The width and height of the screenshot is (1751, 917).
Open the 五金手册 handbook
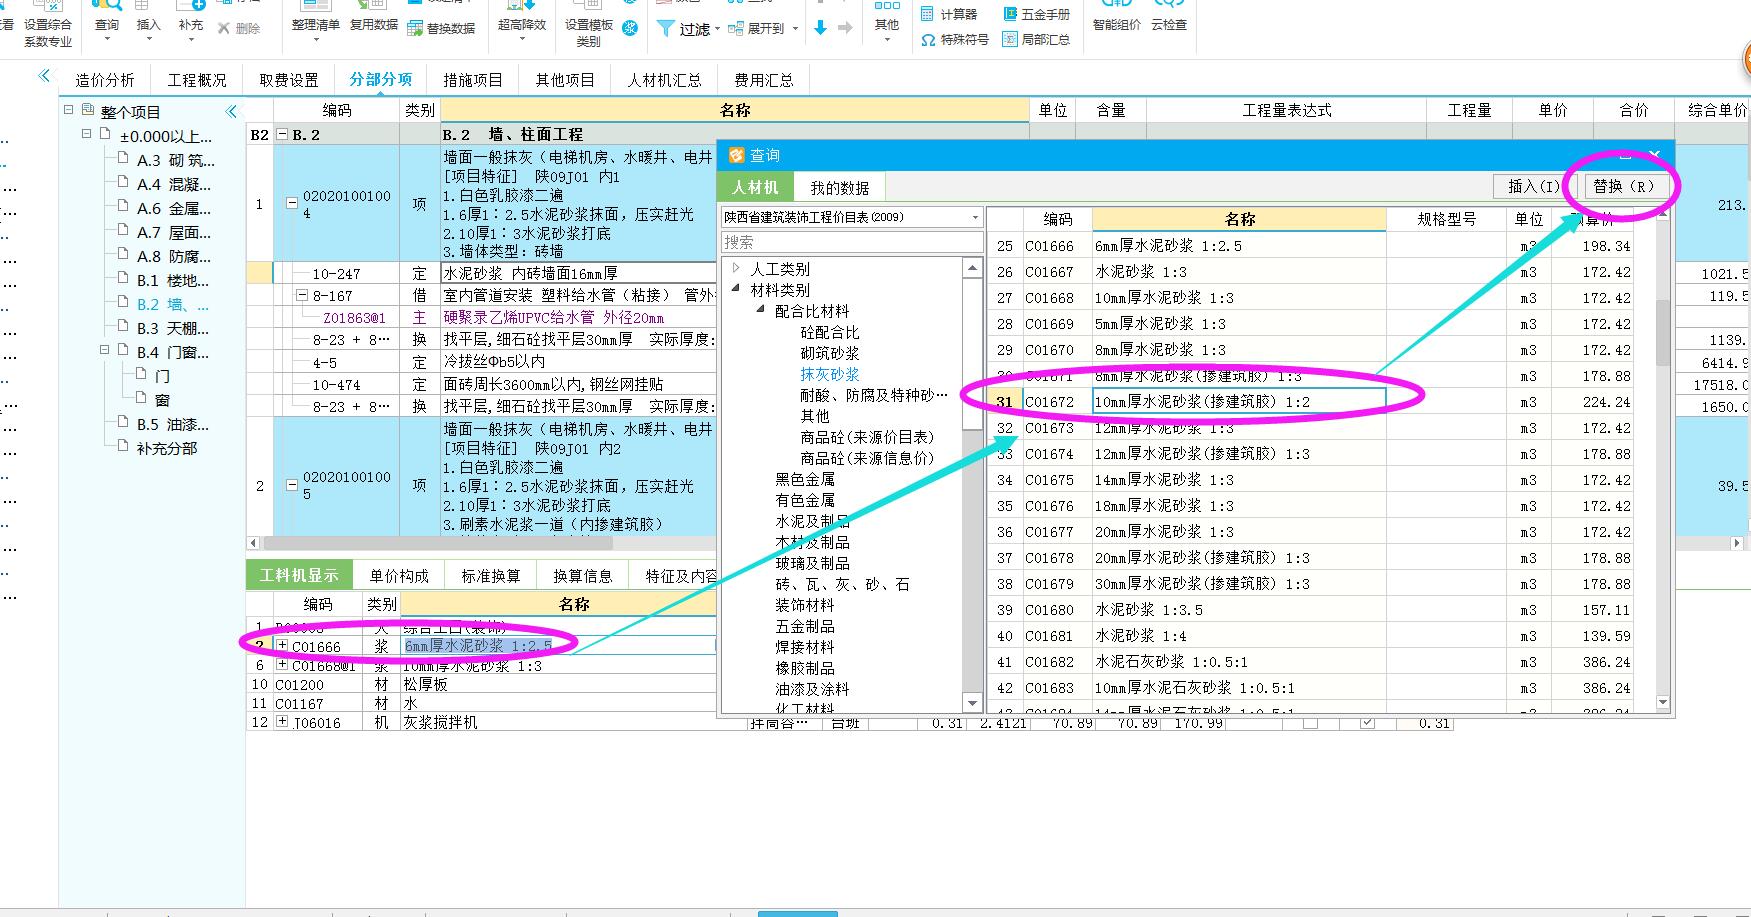tap(1035, 14)
